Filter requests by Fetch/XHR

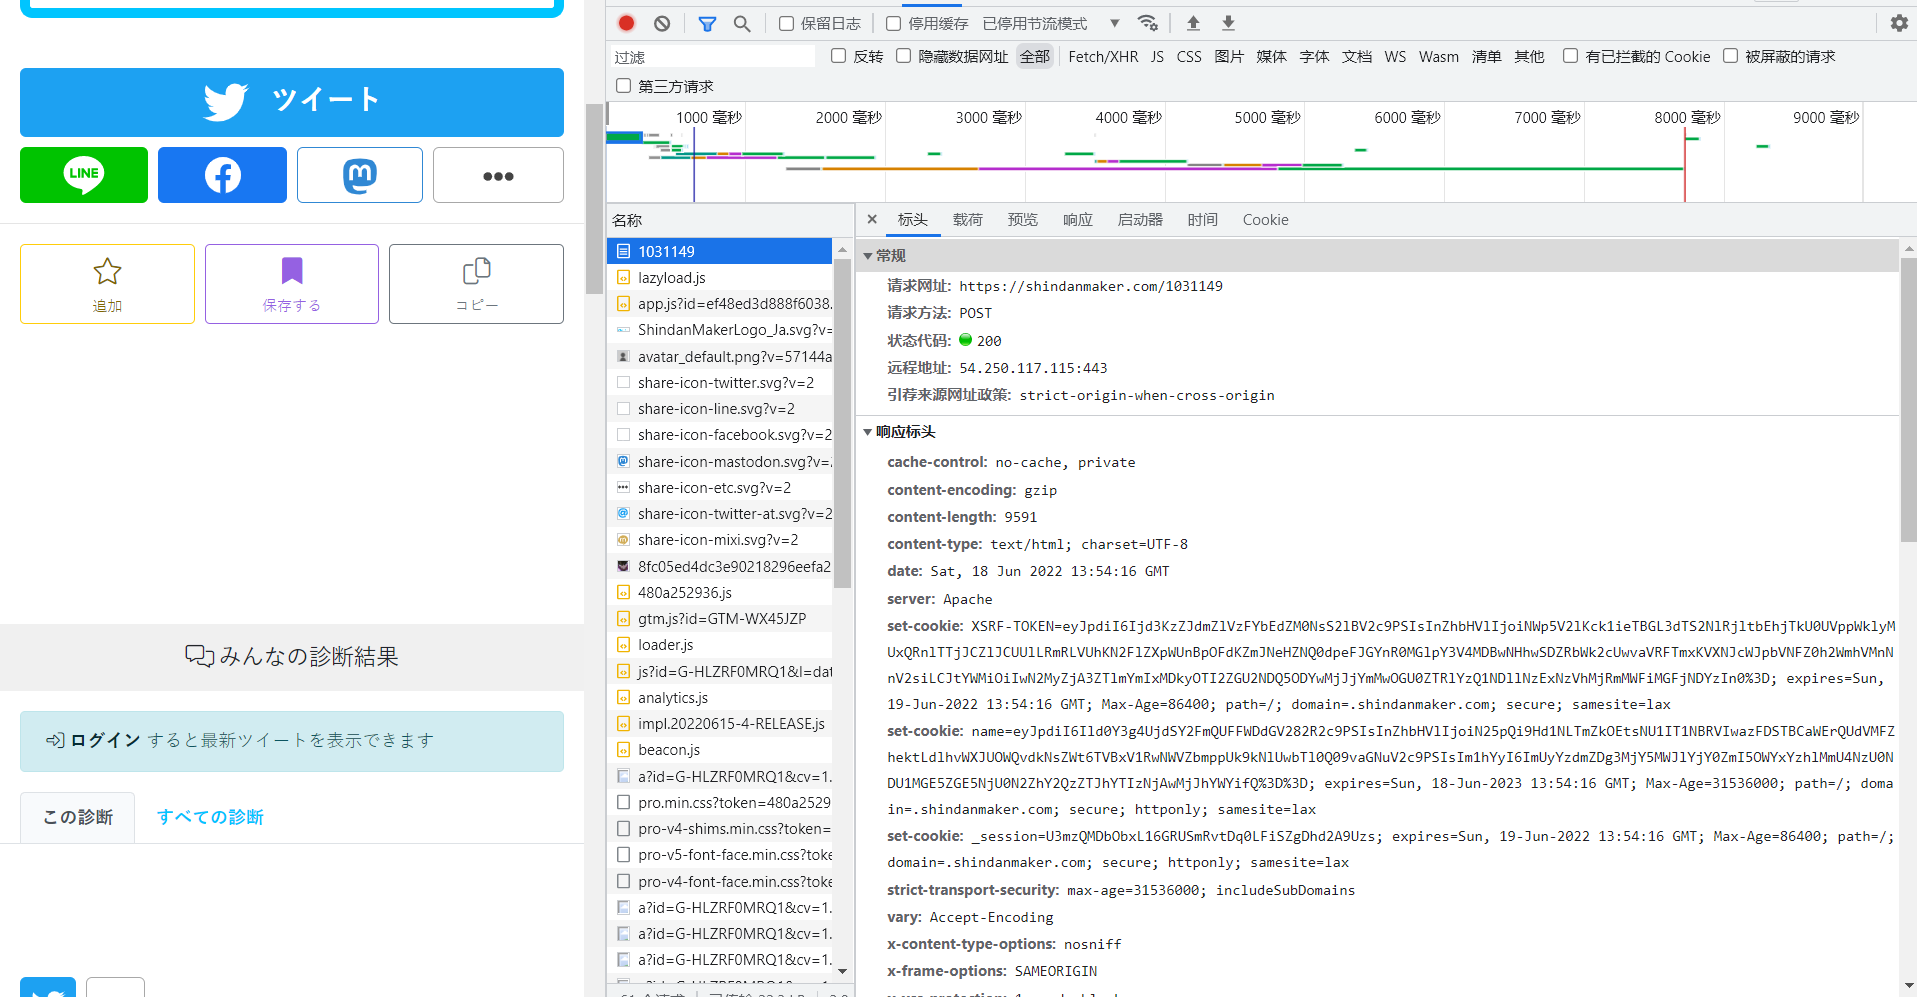[x=1102, y=56]
